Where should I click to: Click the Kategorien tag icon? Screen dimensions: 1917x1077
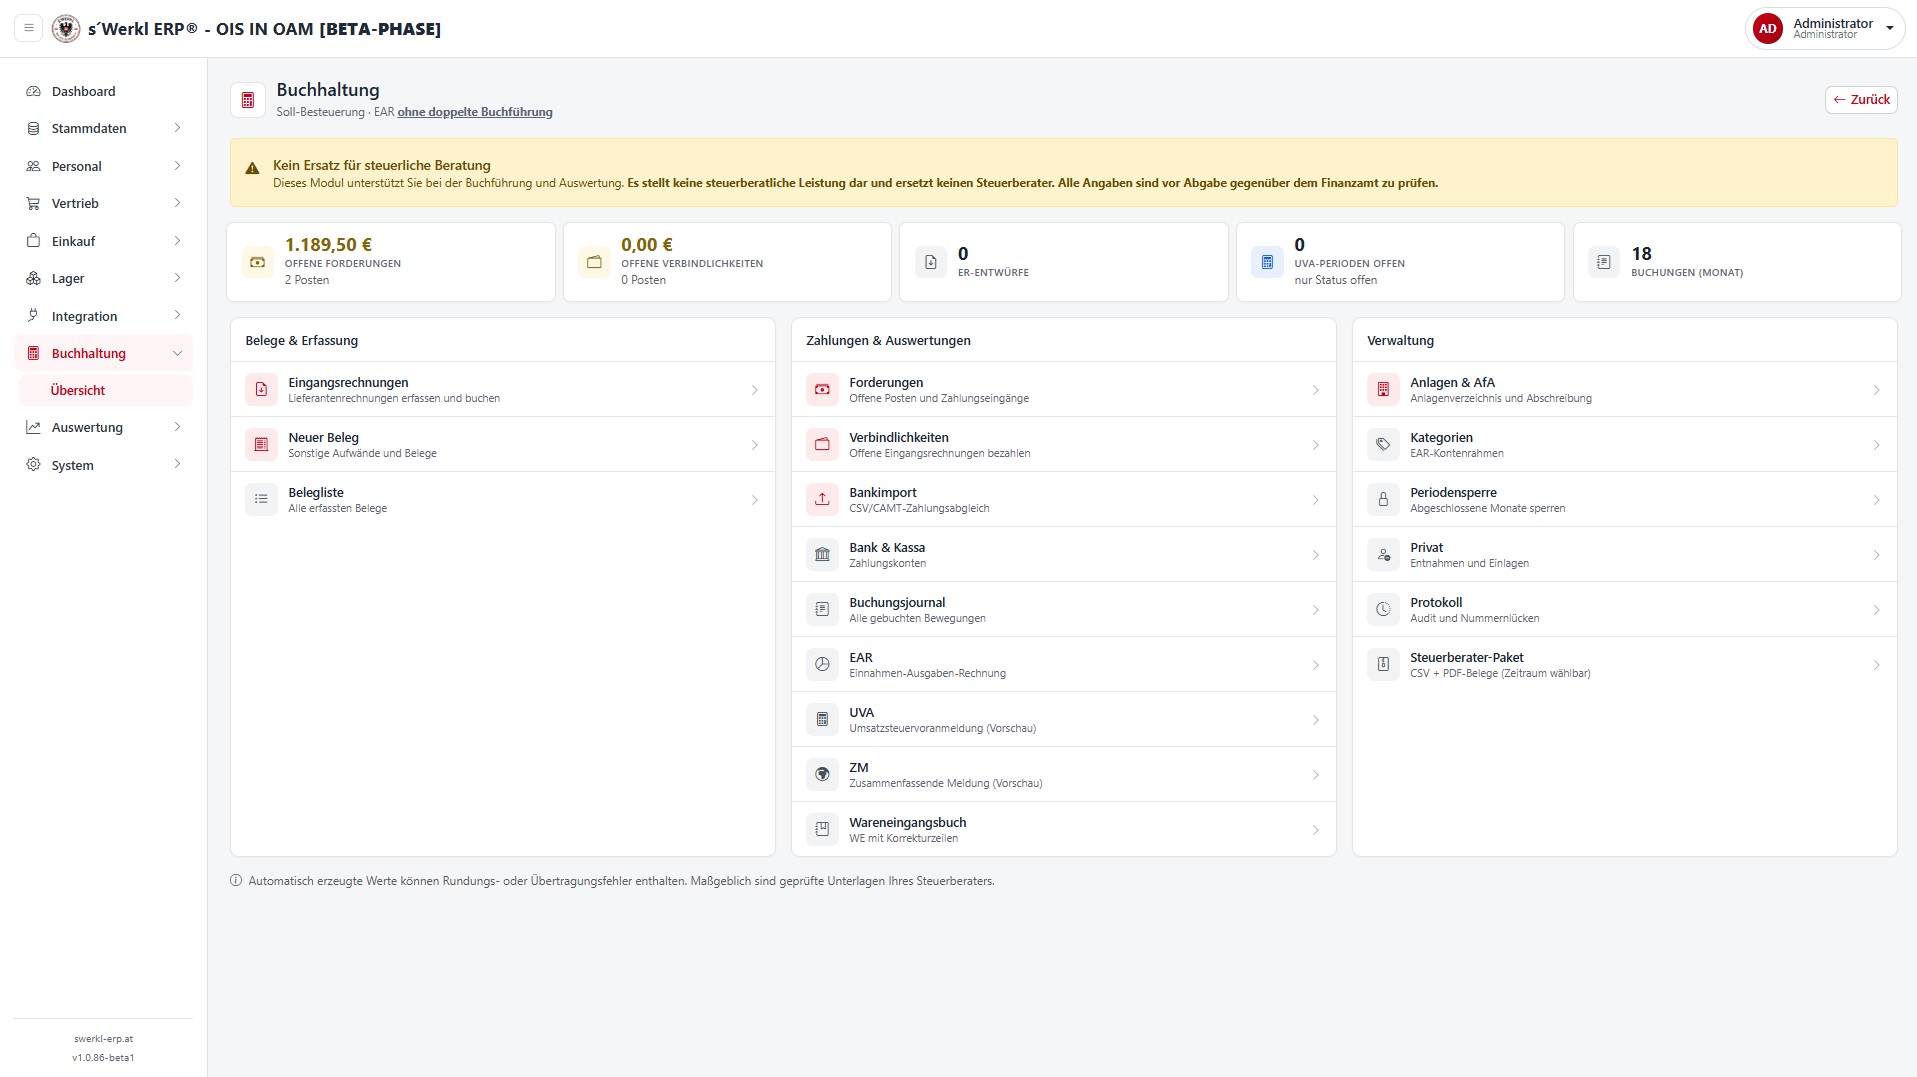pyautogui.click(x=1383, y=444)
